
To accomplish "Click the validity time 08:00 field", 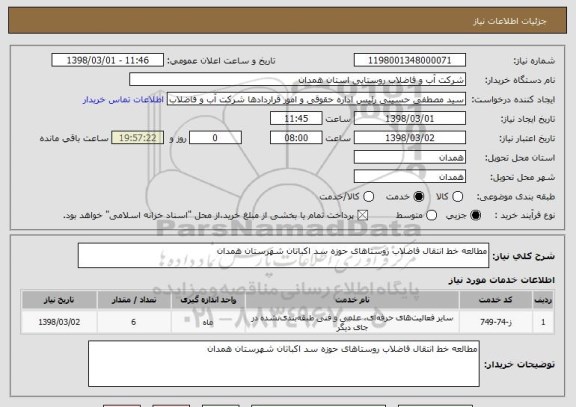I will [x=296, y=138].
